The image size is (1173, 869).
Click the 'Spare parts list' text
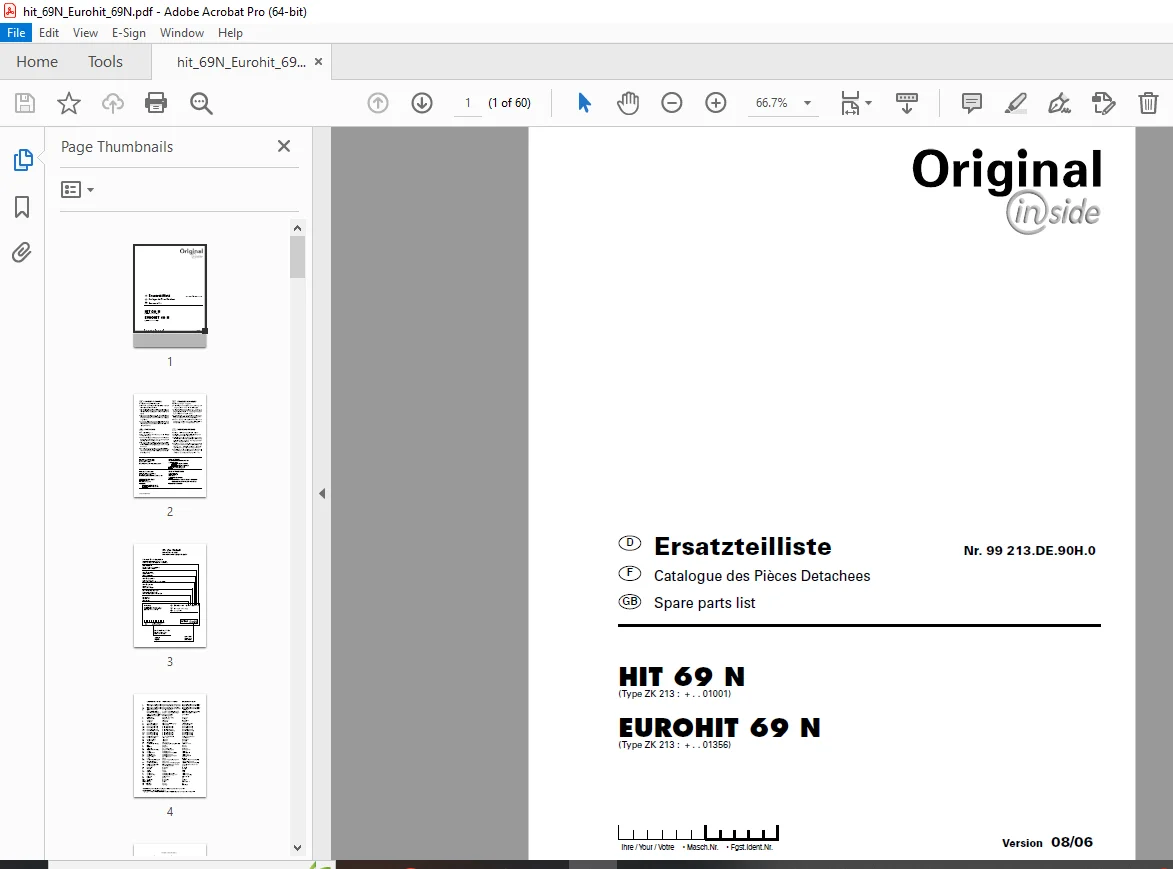tap(704, 603)
